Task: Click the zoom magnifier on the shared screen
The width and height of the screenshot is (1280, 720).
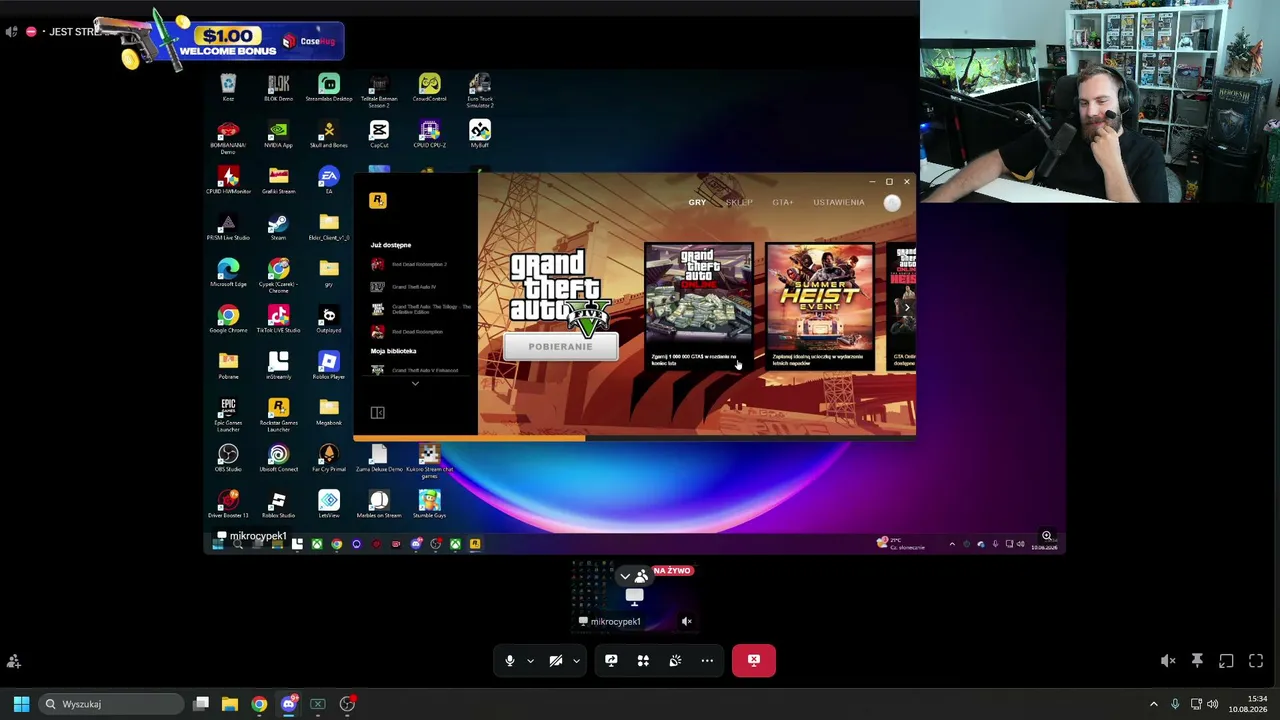Action: click(x=1047, y=536)
